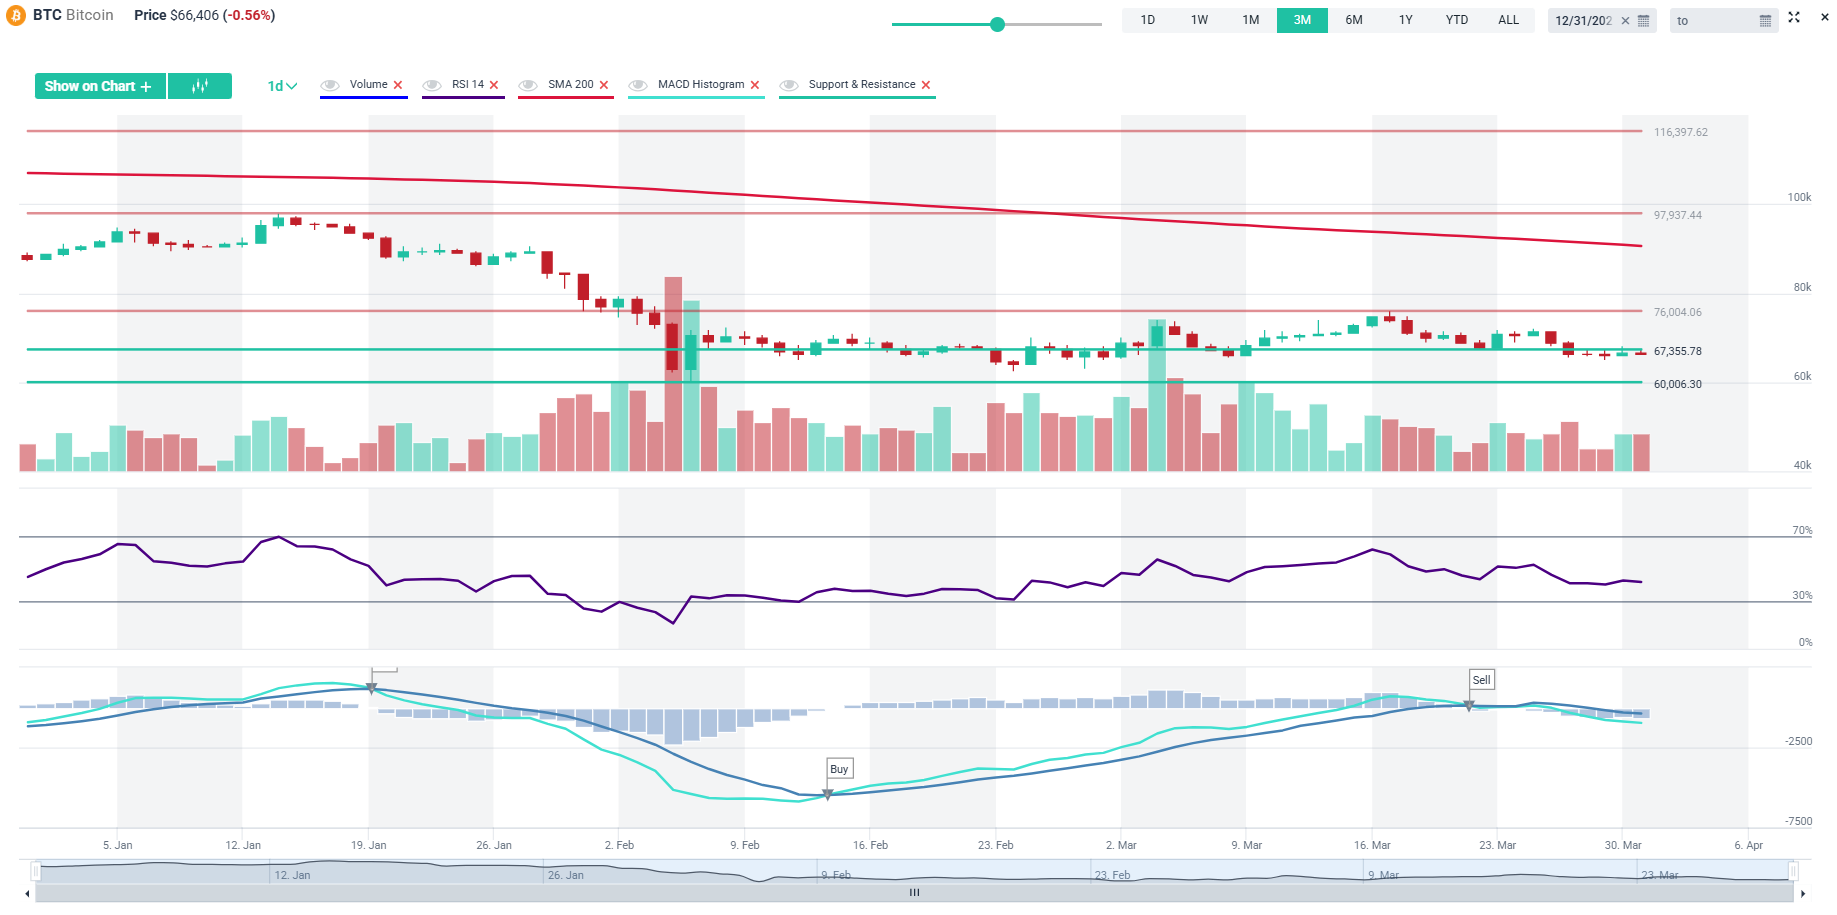This screenshot has height=915, width=1837.
Task: Open calendar picker for end date
Action: (x=1765, y=21)
